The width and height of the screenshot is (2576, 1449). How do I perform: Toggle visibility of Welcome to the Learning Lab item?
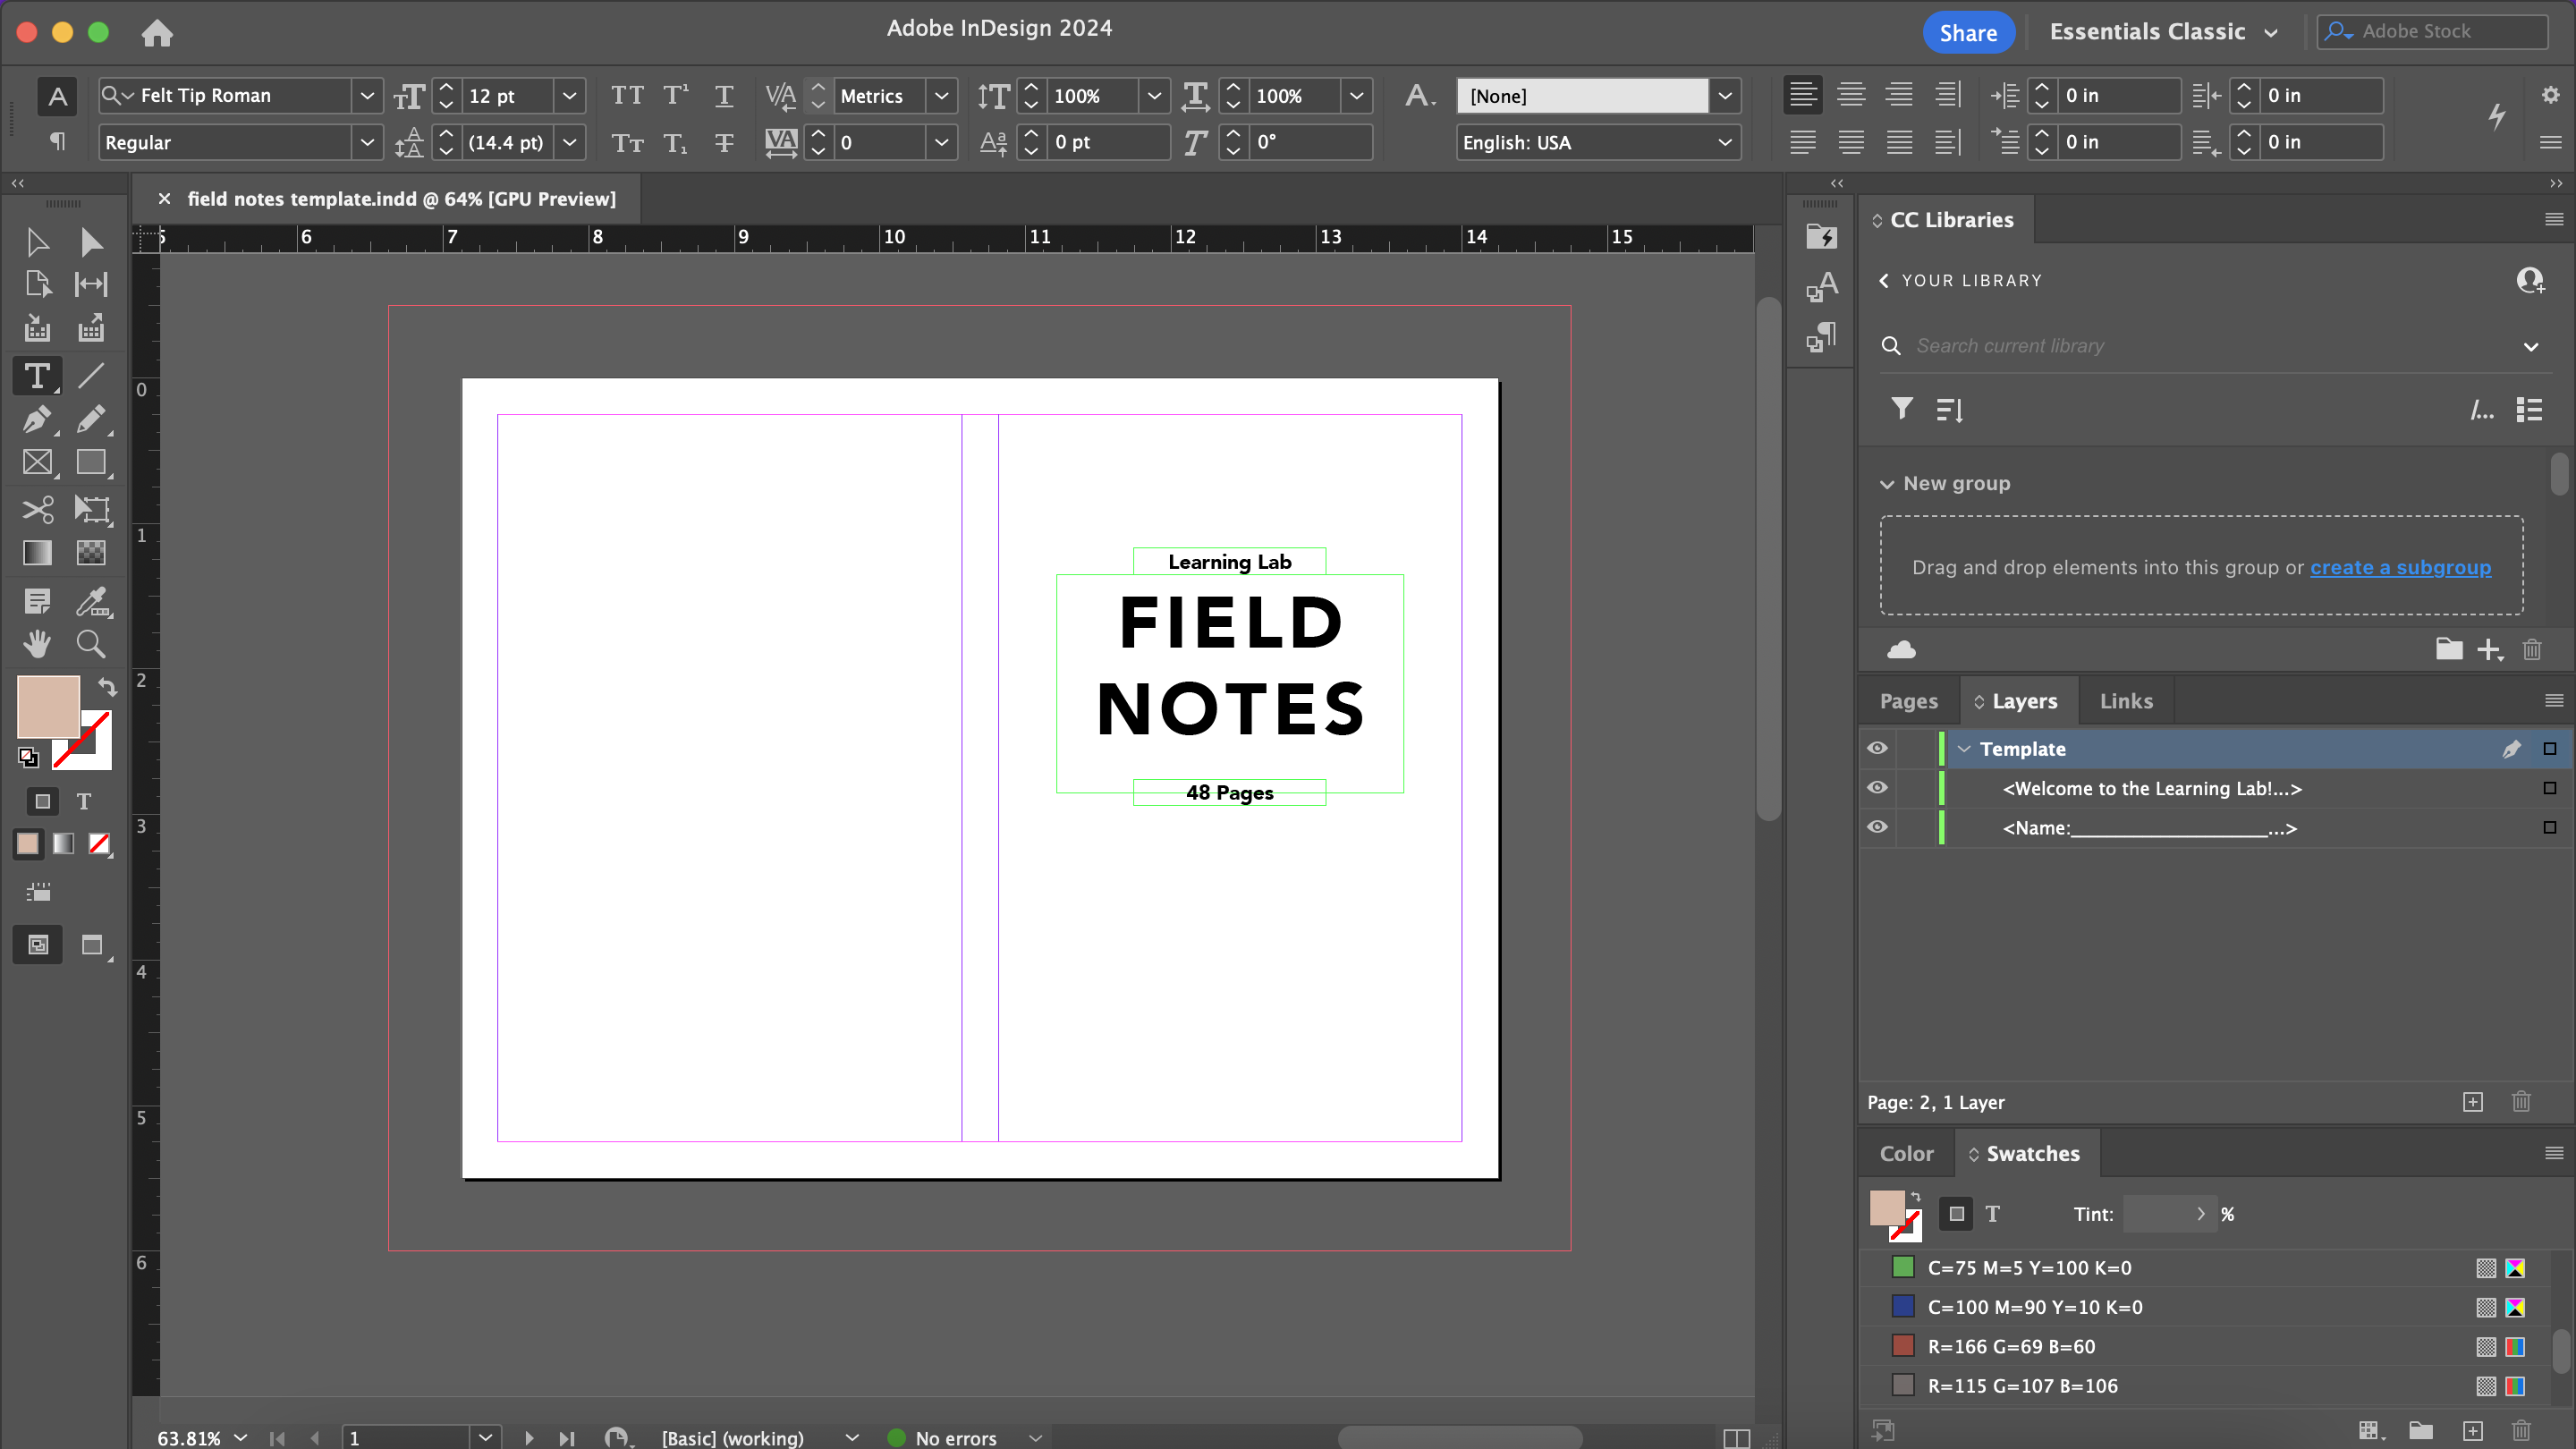pyautogui.click(x=1877, y=788)
